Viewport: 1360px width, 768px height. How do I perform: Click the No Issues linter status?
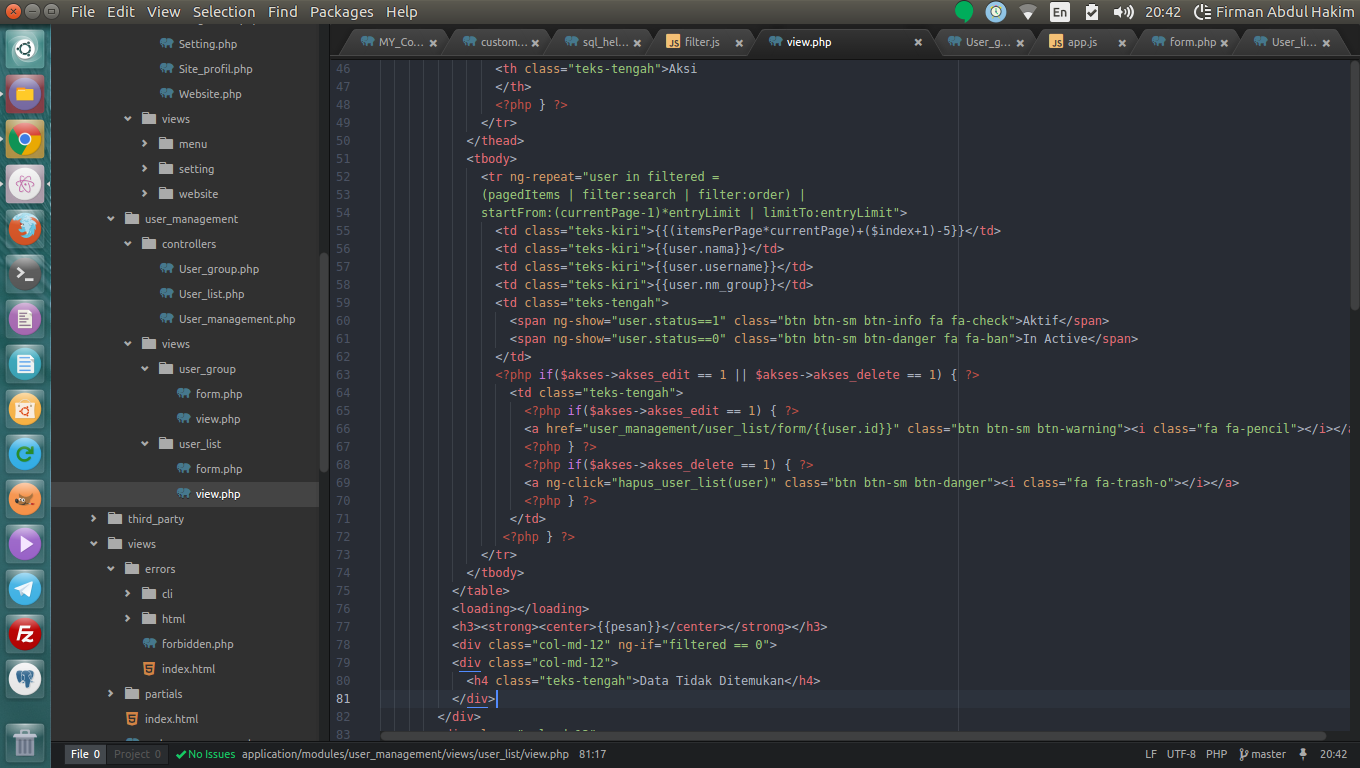click(205, 754)
